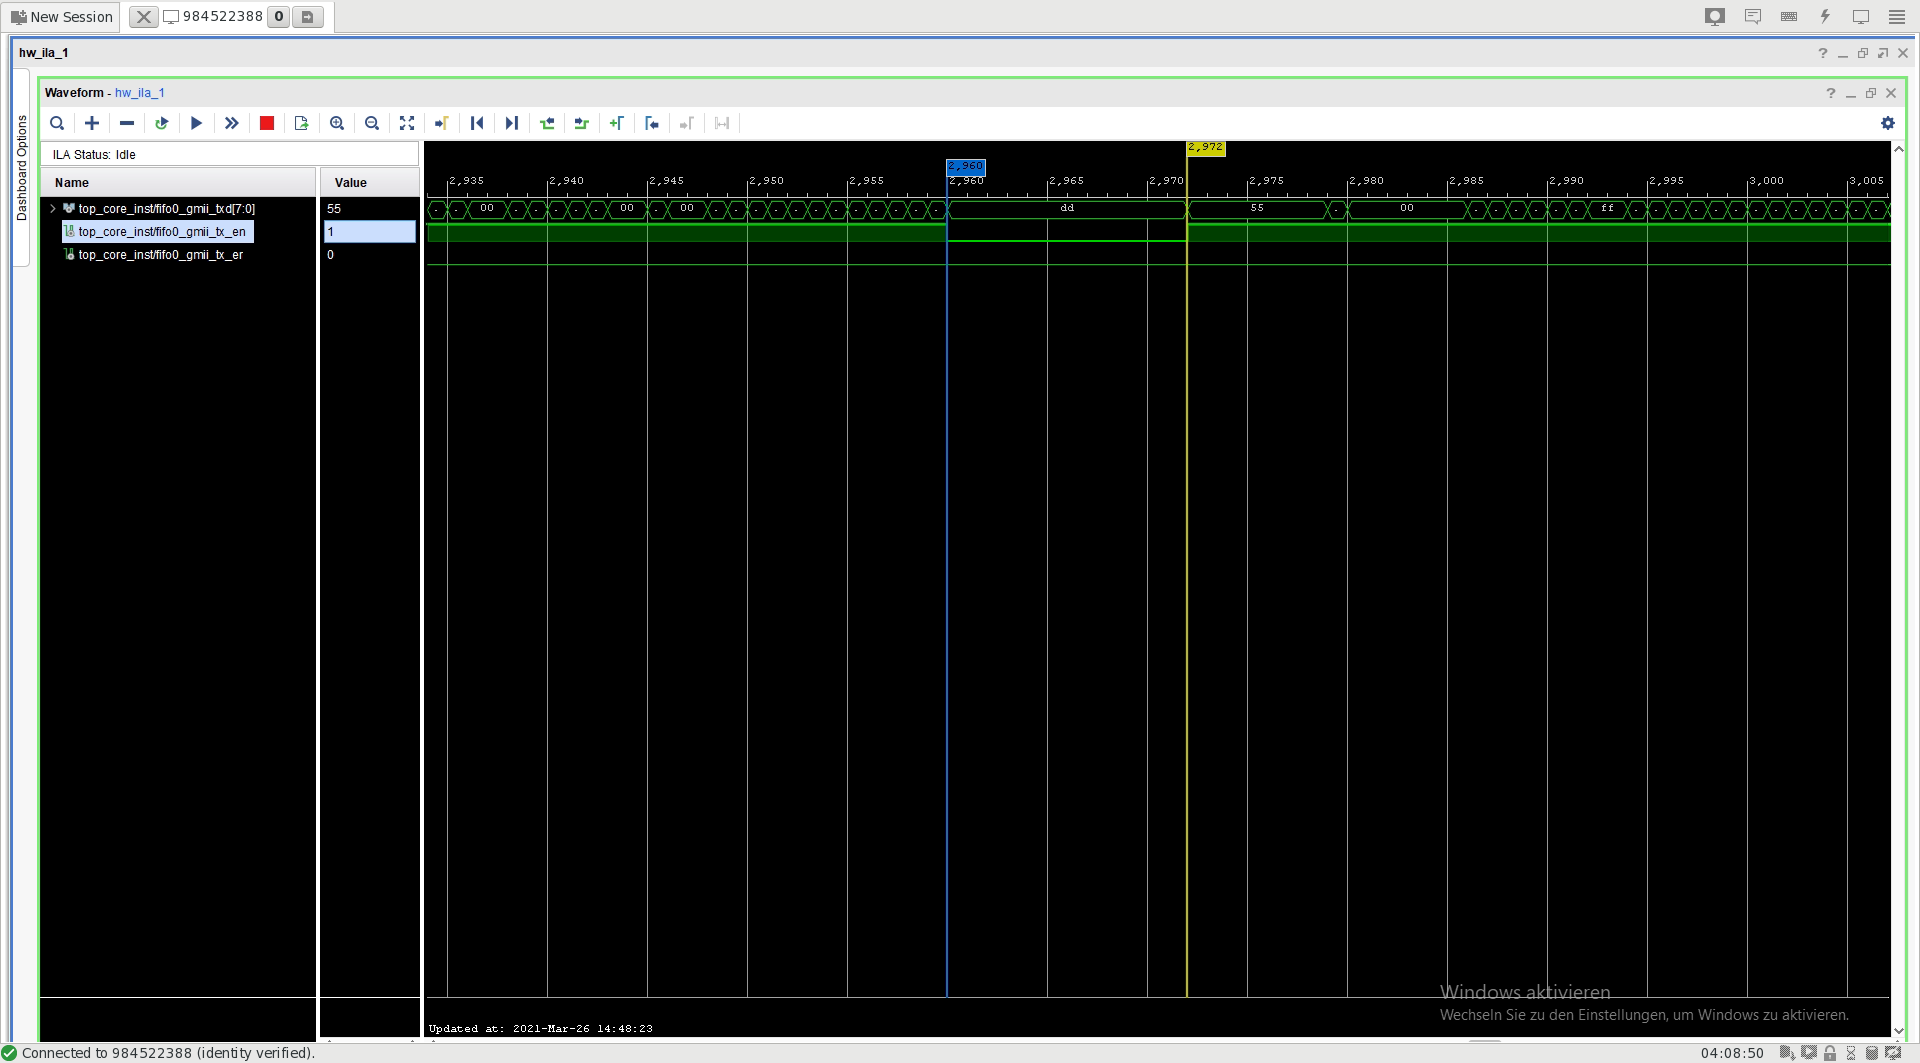Screen dimensions: 1920x1063
Task: Click the 3,000 tick label on the ruler
Action: 1767,181
